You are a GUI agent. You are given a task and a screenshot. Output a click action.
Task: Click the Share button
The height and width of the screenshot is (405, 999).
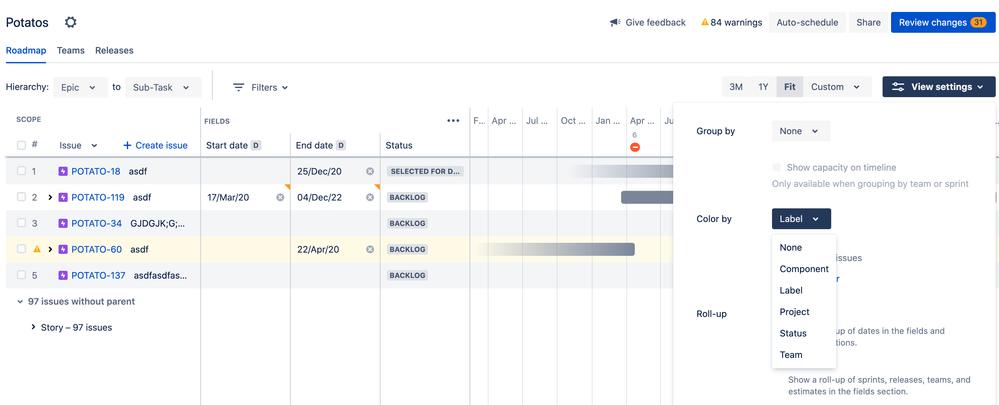pos(868,22)
